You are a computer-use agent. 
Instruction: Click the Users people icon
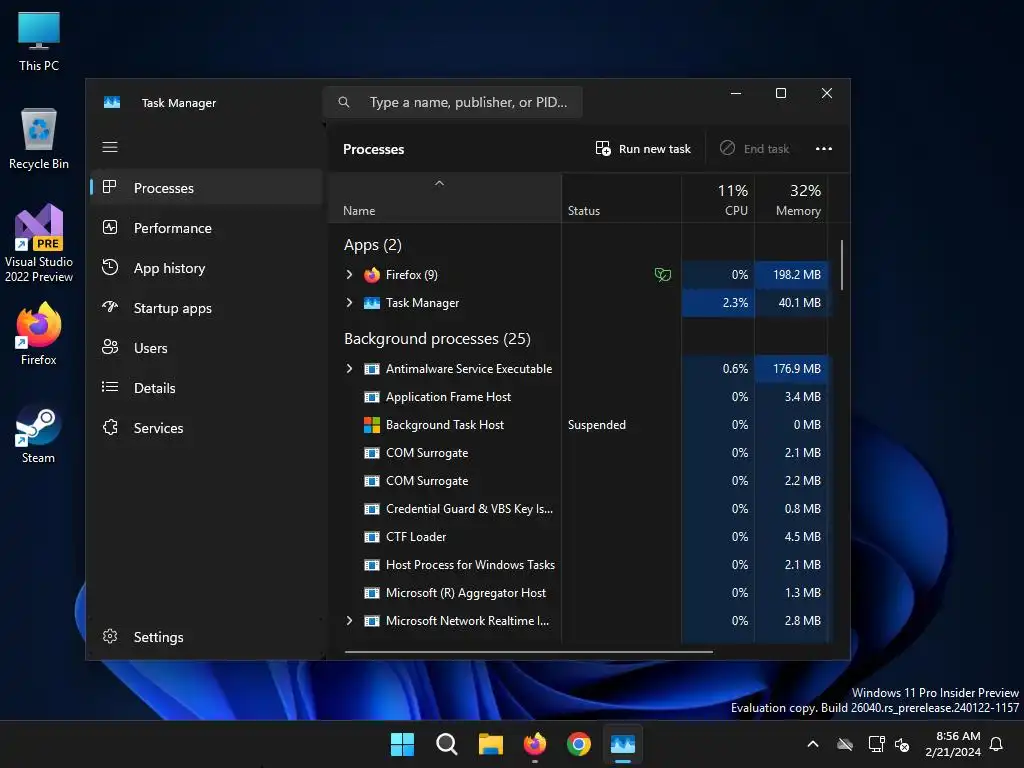point(110,347)
